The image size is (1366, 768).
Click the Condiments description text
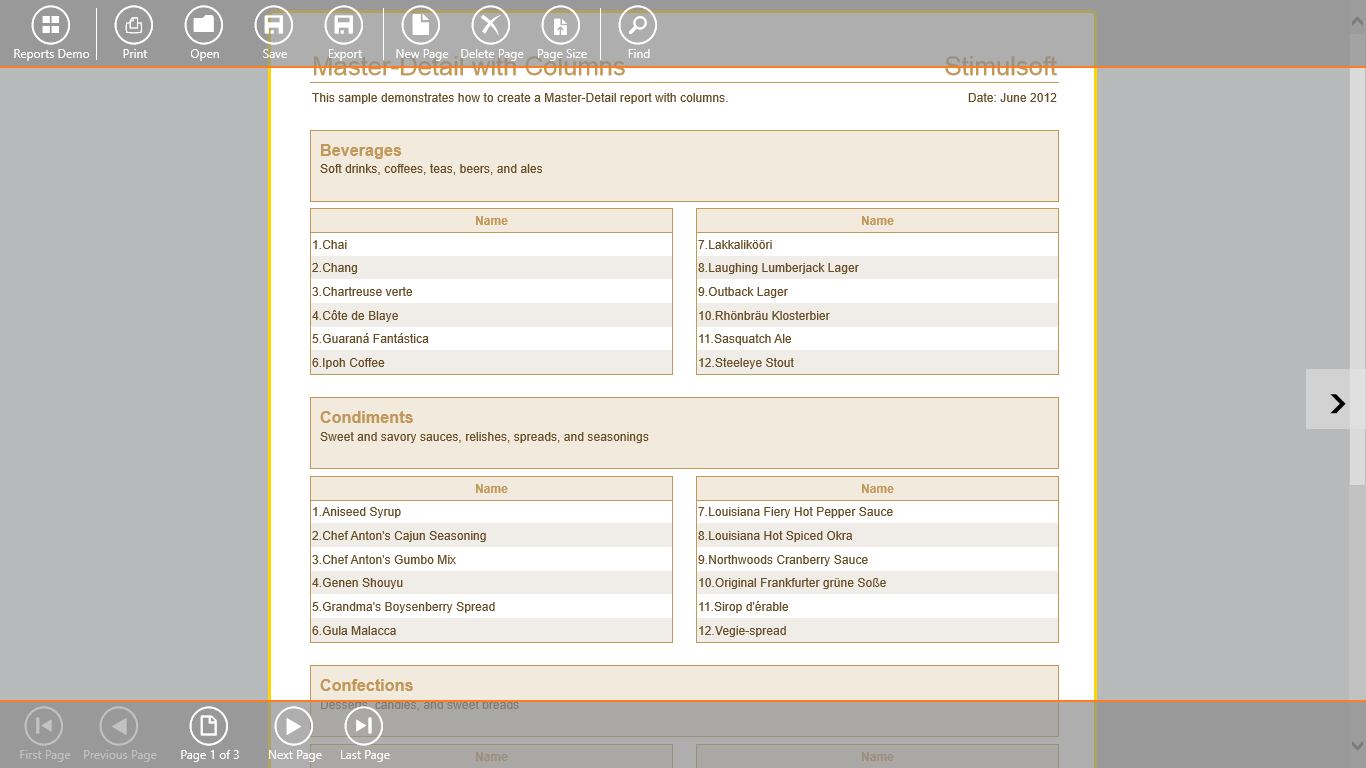point(484,437)
